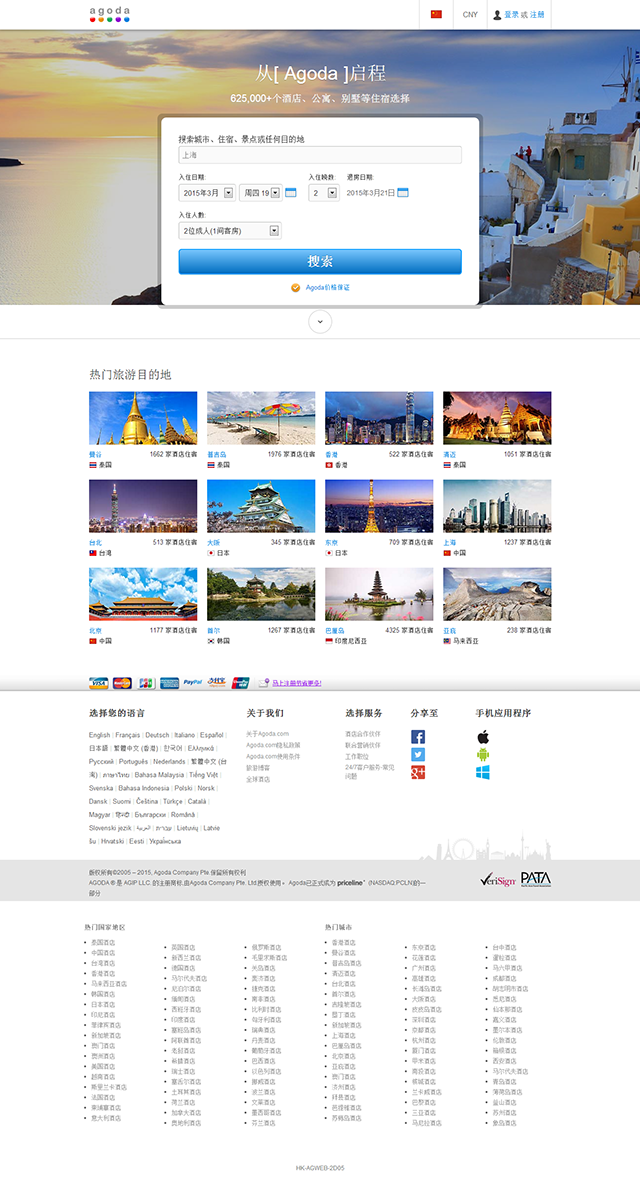The image size is (640, 1180).
Task: Open the number of nights dropdown
Action: point(323,192)
